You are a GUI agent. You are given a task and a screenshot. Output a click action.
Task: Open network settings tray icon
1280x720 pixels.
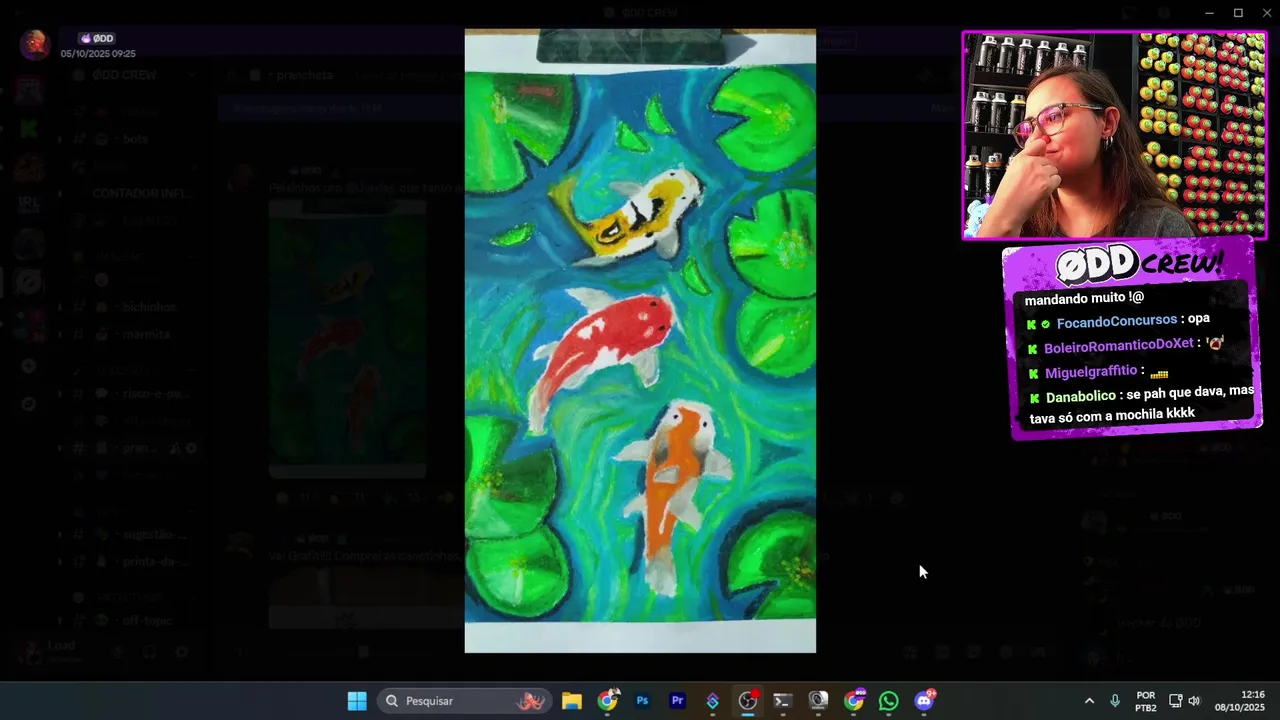[1176, 701]
